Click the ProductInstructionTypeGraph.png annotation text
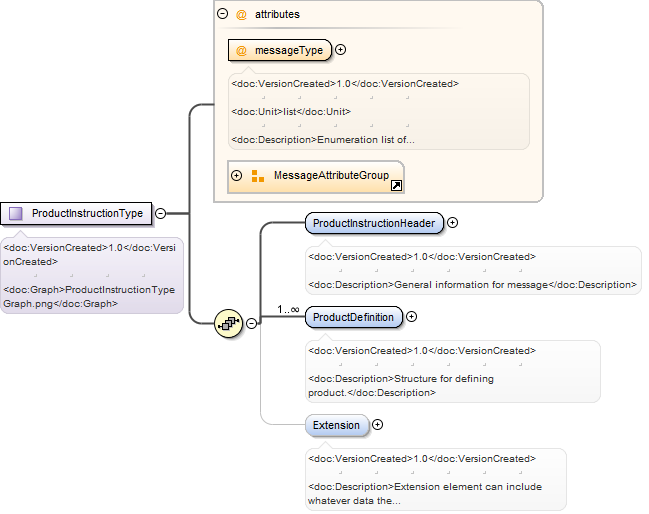This screenshot has width=649, height=514. [89, 297]
